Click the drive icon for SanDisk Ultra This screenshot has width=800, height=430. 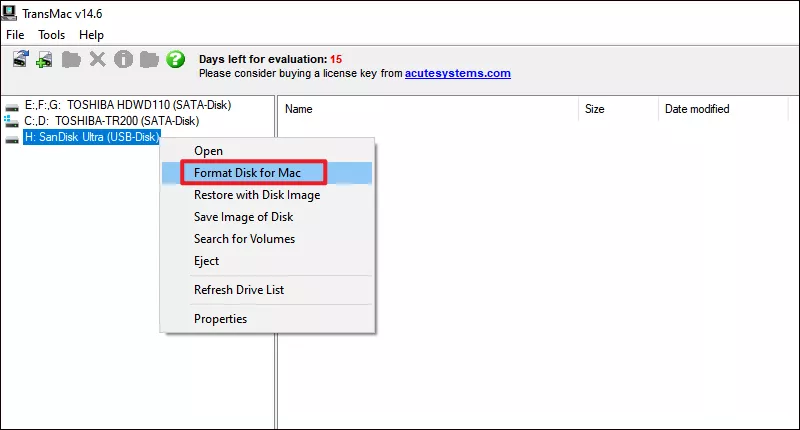pos(12,139)
